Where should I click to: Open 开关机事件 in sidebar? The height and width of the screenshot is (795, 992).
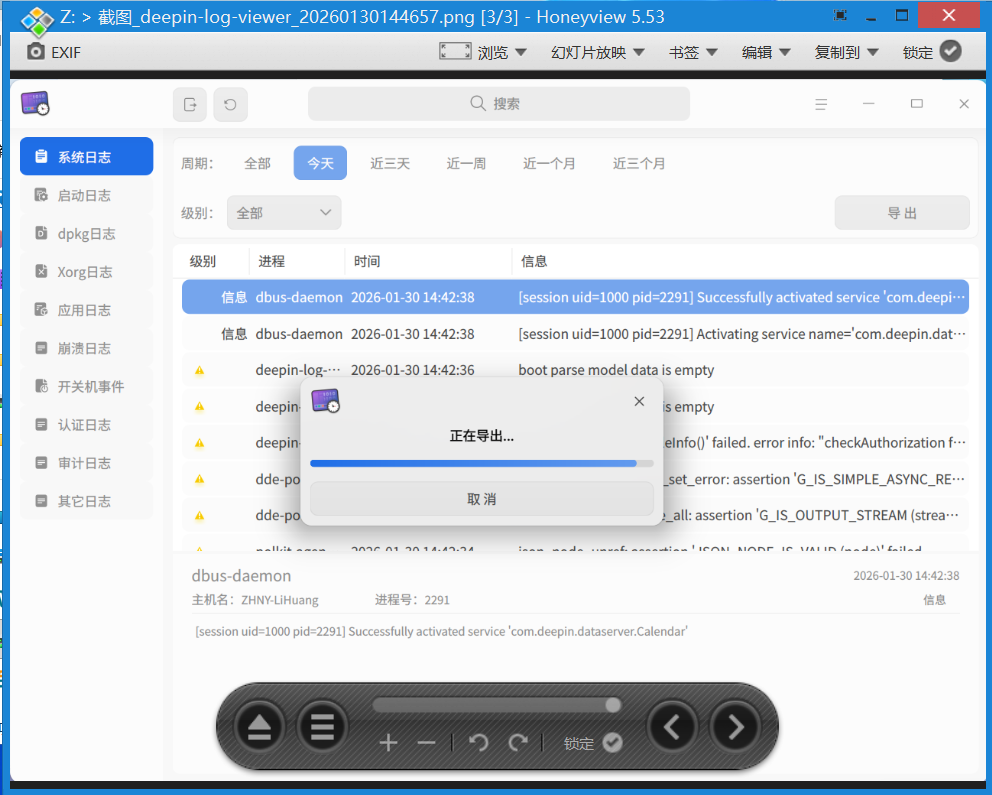pos(87,386)
